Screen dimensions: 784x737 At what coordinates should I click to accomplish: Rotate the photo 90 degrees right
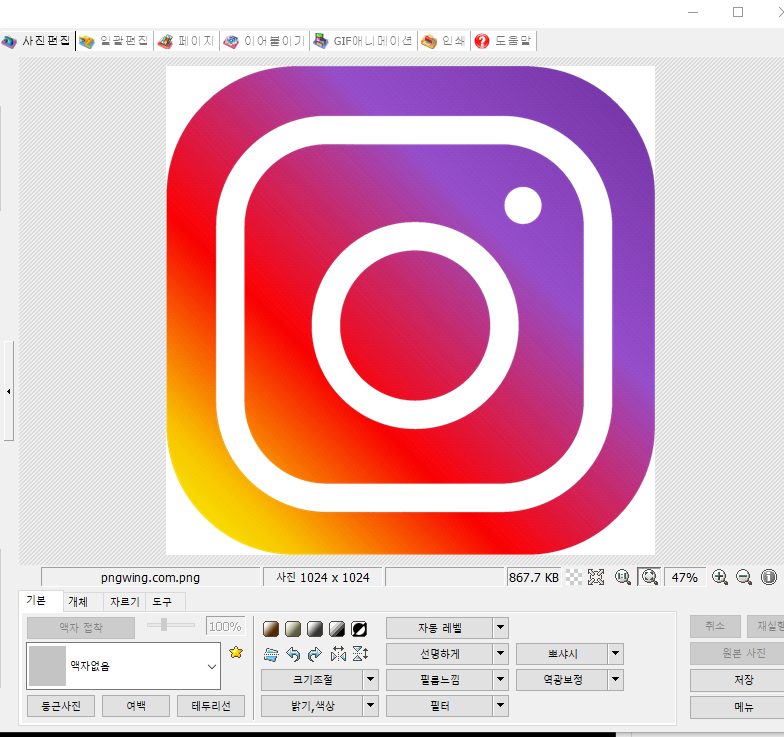[x=315, y=654]
